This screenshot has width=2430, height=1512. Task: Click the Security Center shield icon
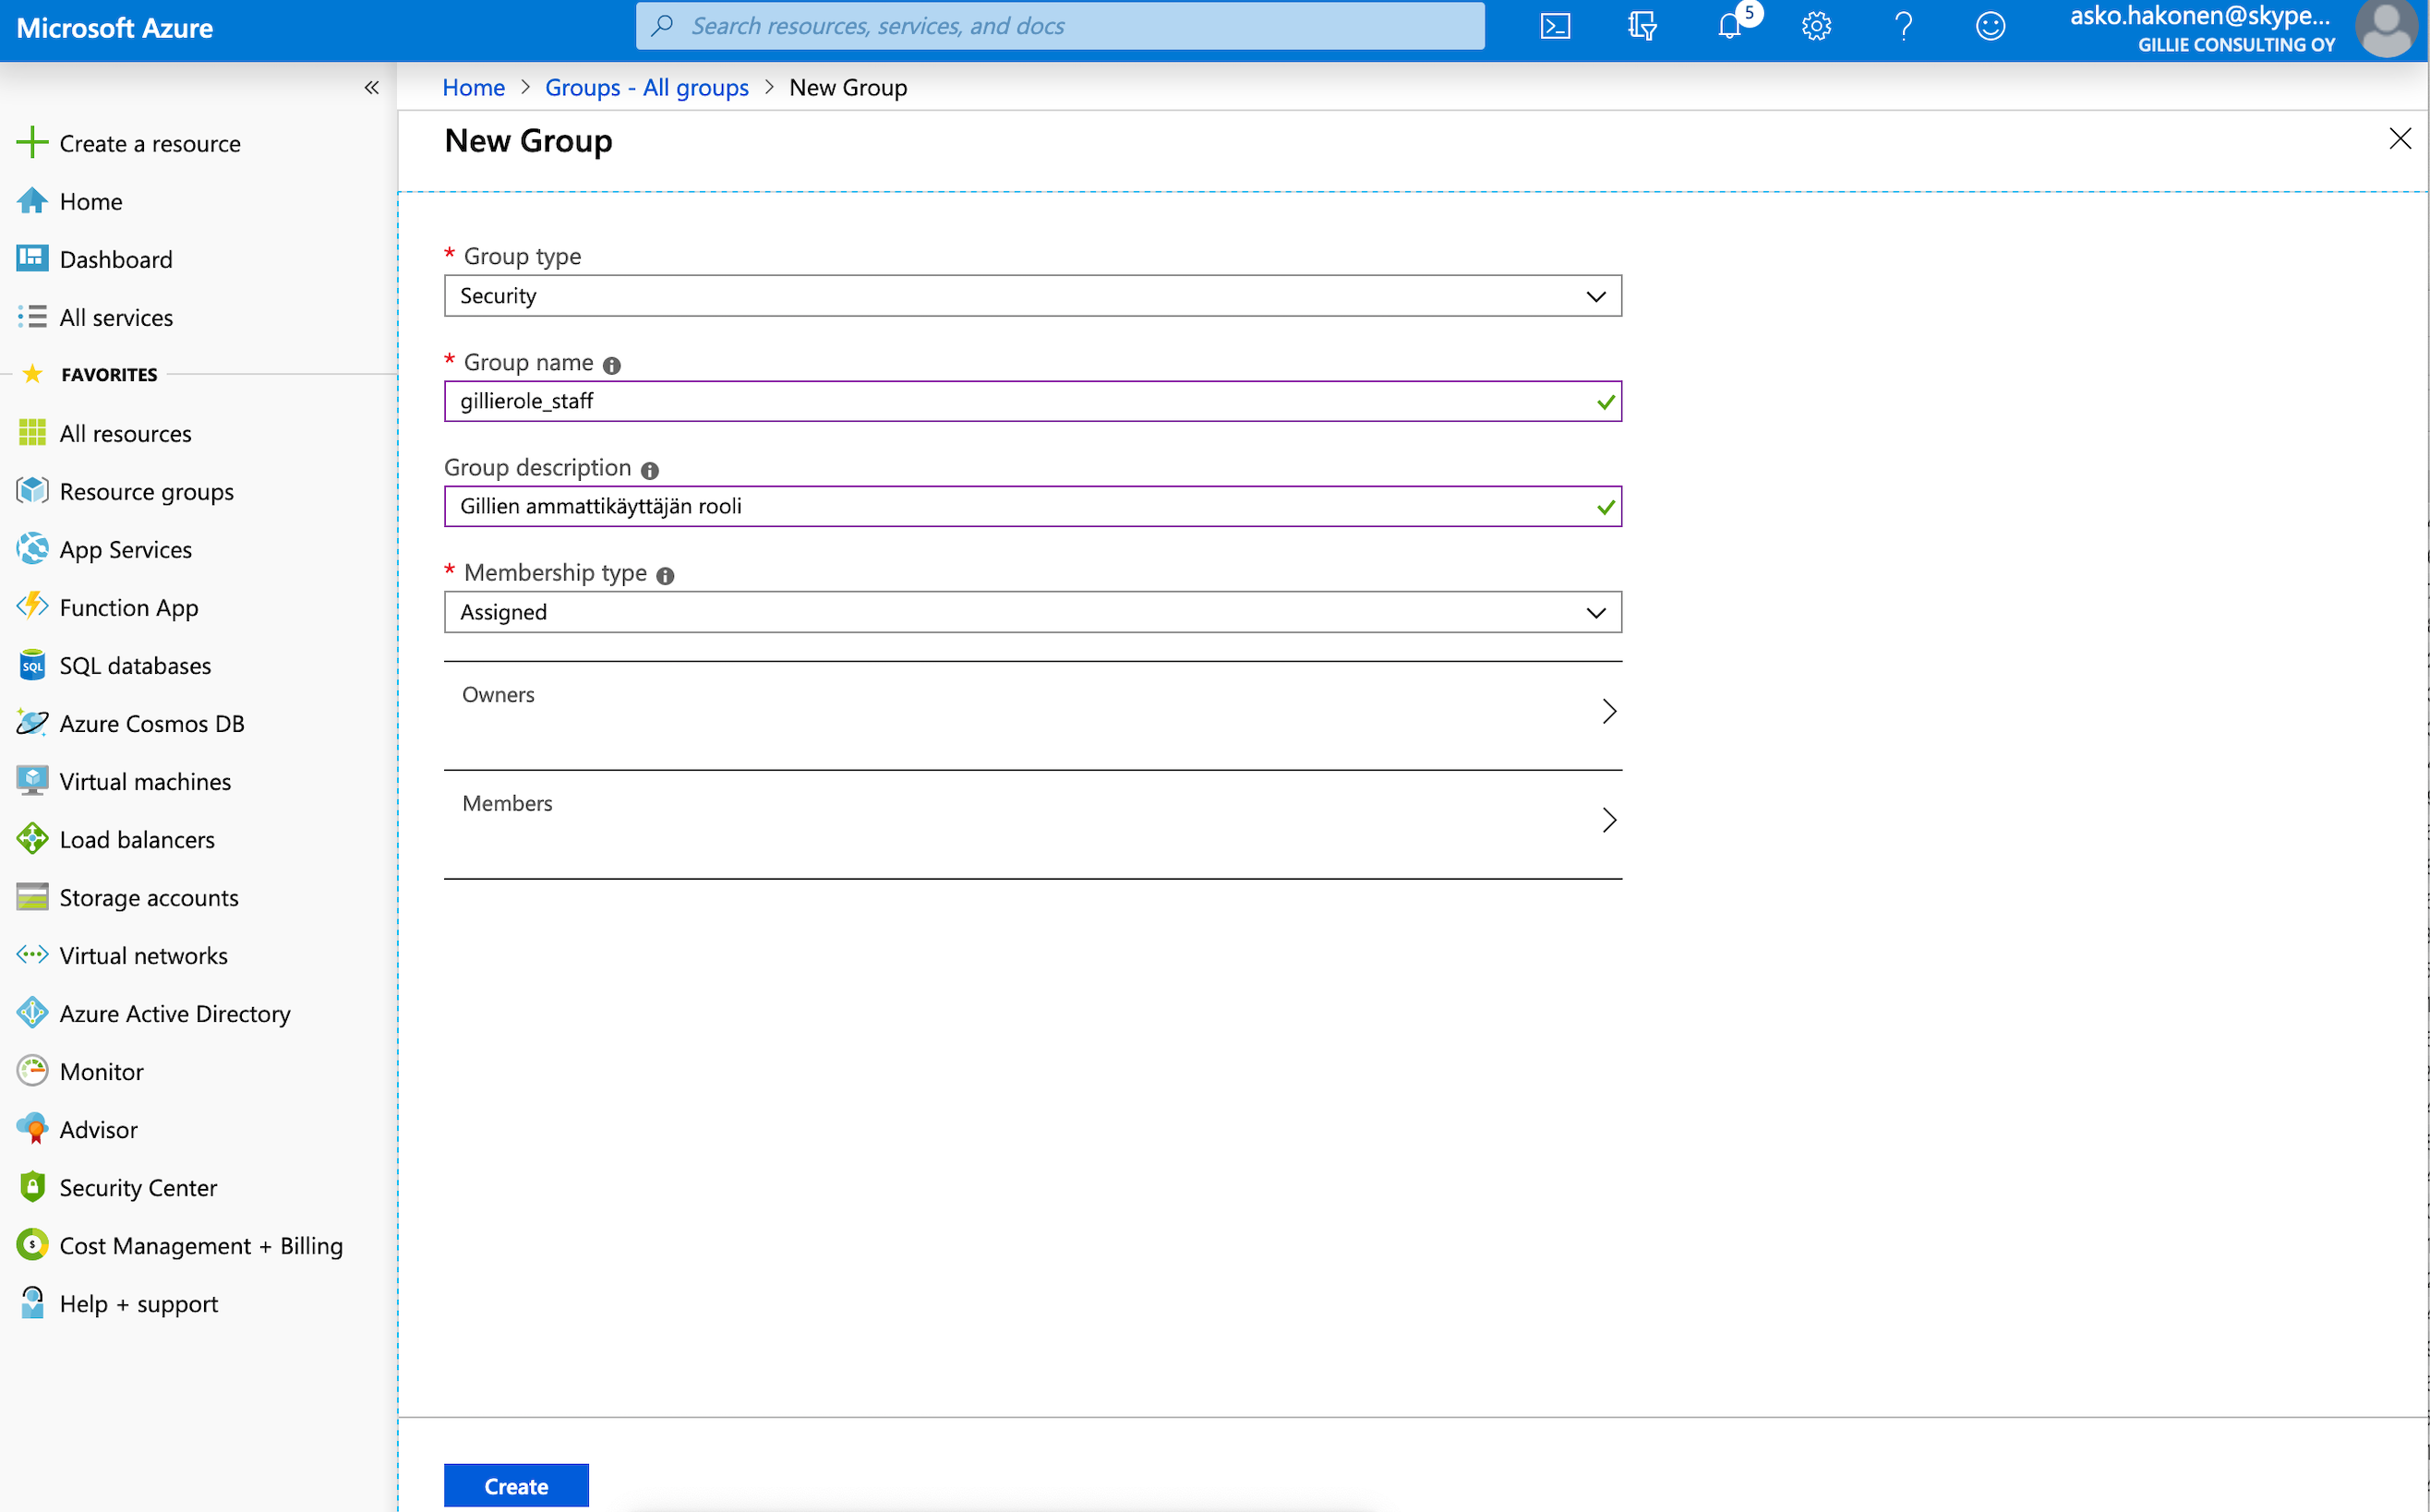point(32,1186)
